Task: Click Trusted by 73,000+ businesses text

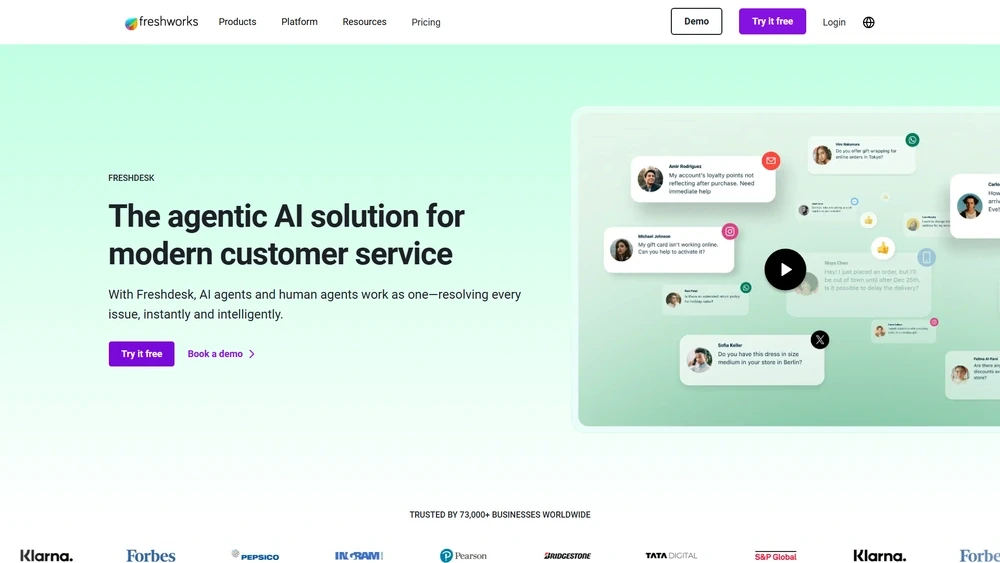Action: coord(500,515)
